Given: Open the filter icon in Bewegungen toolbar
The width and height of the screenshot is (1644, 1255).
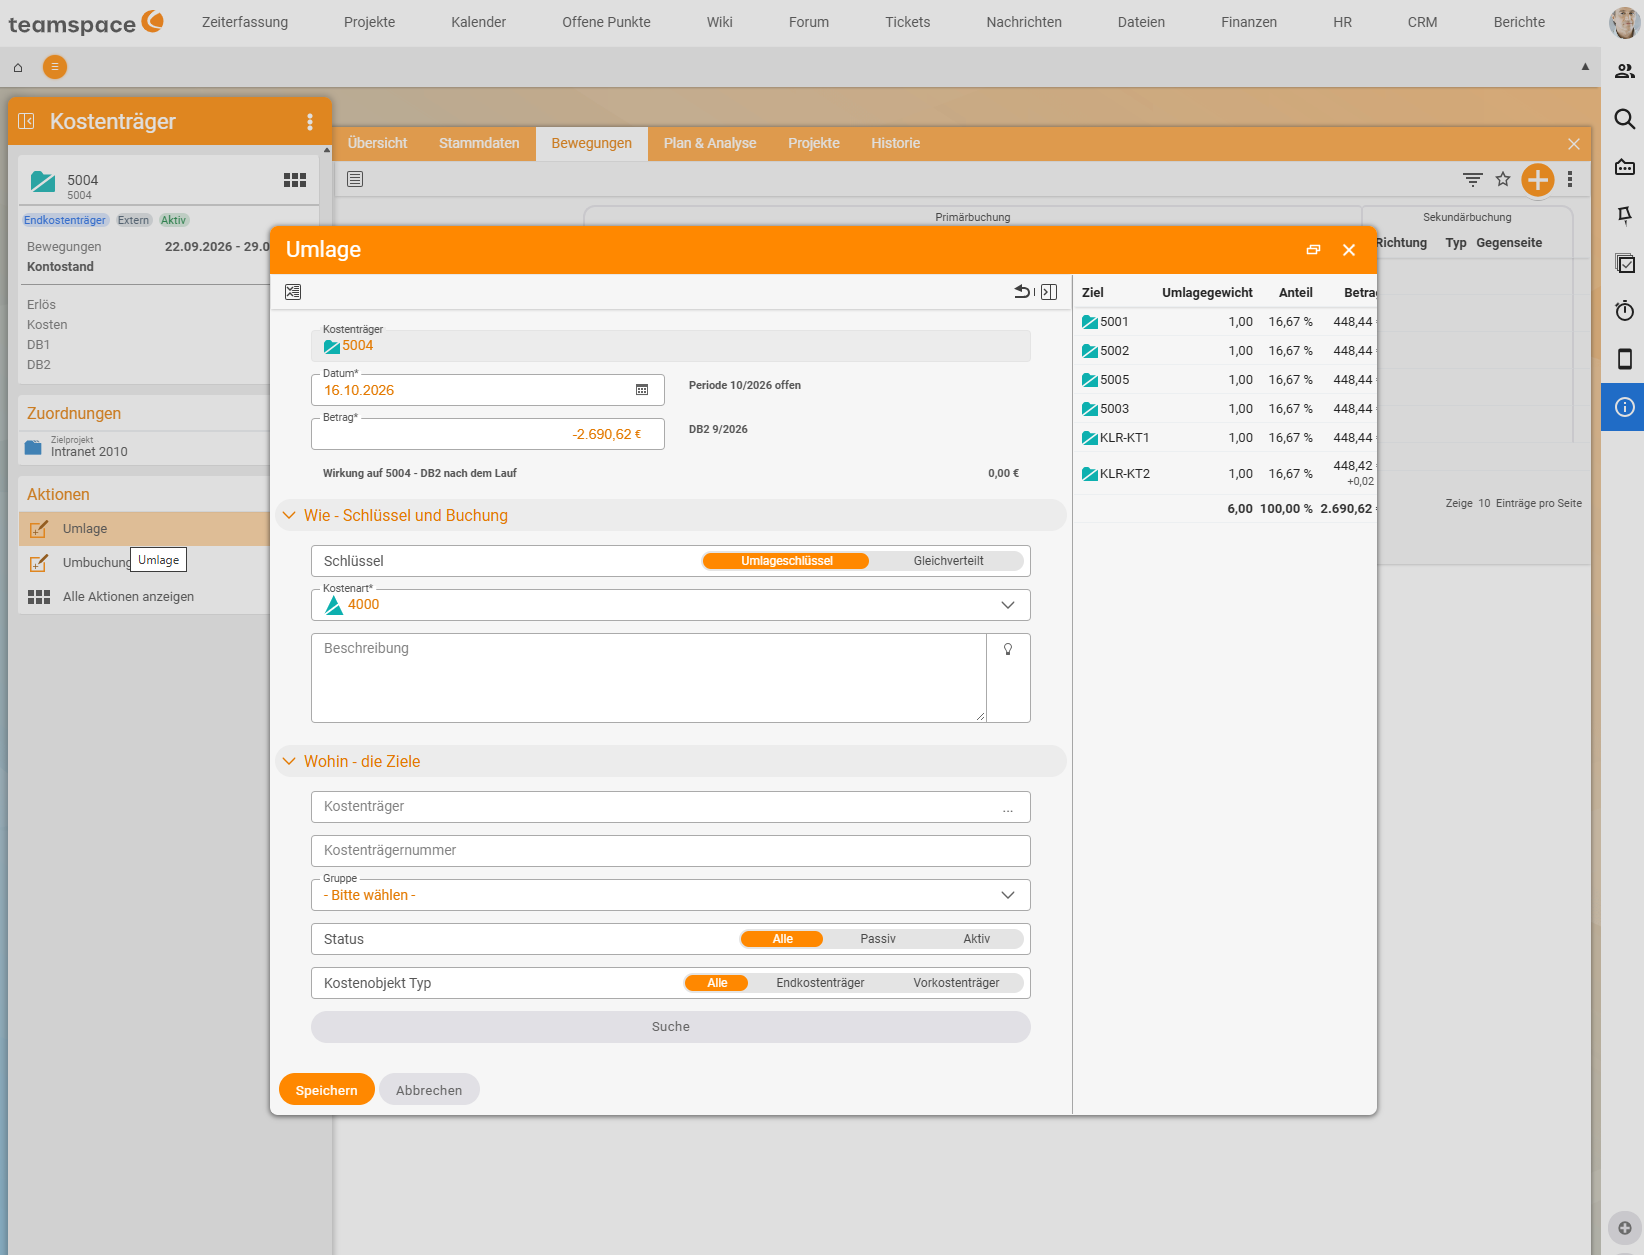Looking at the screenshot, I should pos(1473,179).
